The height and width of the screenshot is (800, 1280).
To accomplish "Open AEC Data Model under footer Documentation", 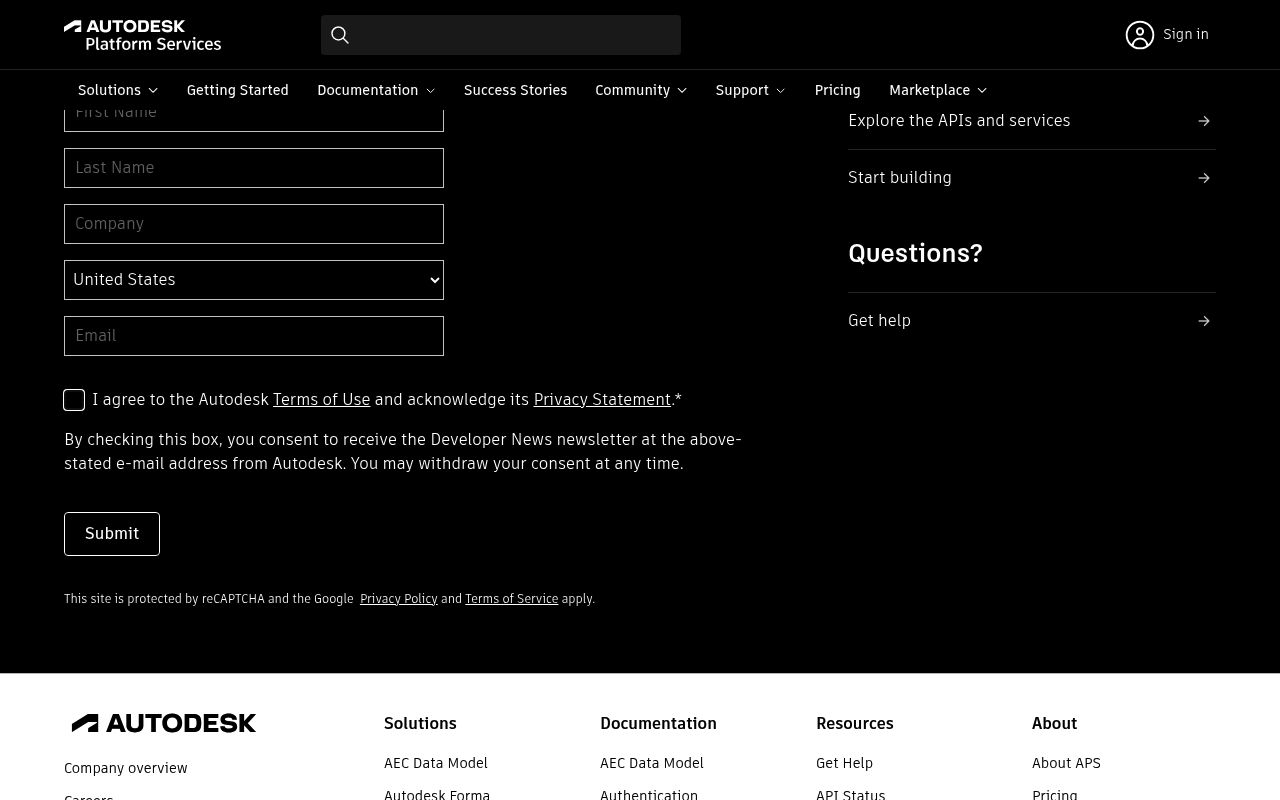I will tap(652, 763).
